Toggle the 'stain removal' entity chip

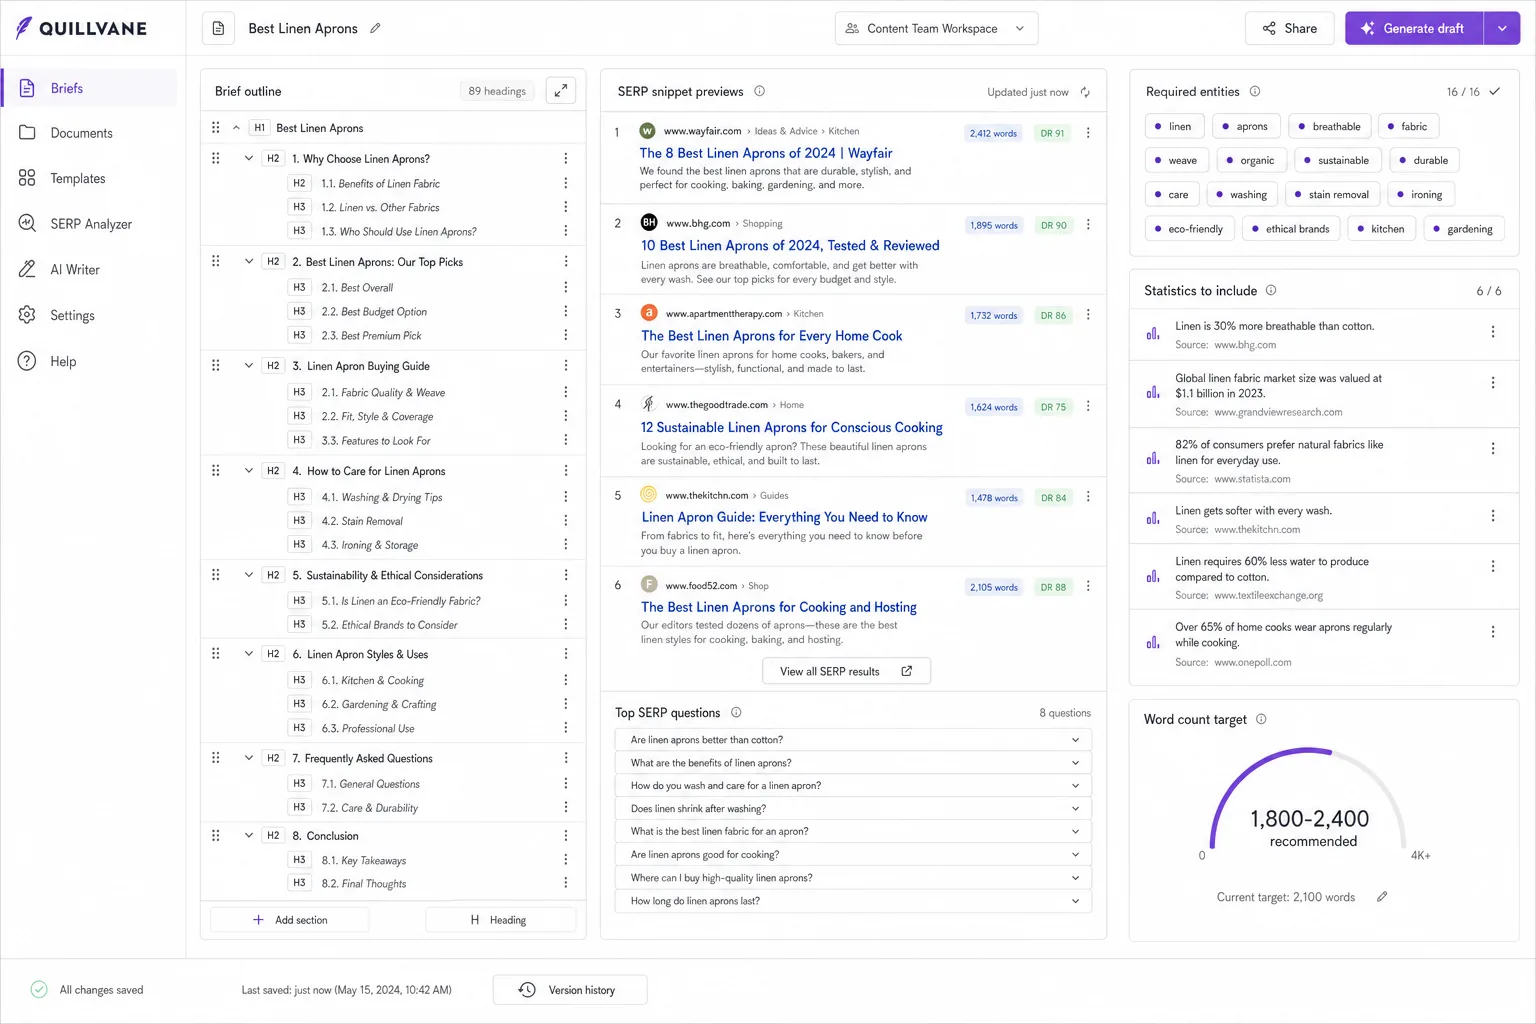(x=1332, y=194)
